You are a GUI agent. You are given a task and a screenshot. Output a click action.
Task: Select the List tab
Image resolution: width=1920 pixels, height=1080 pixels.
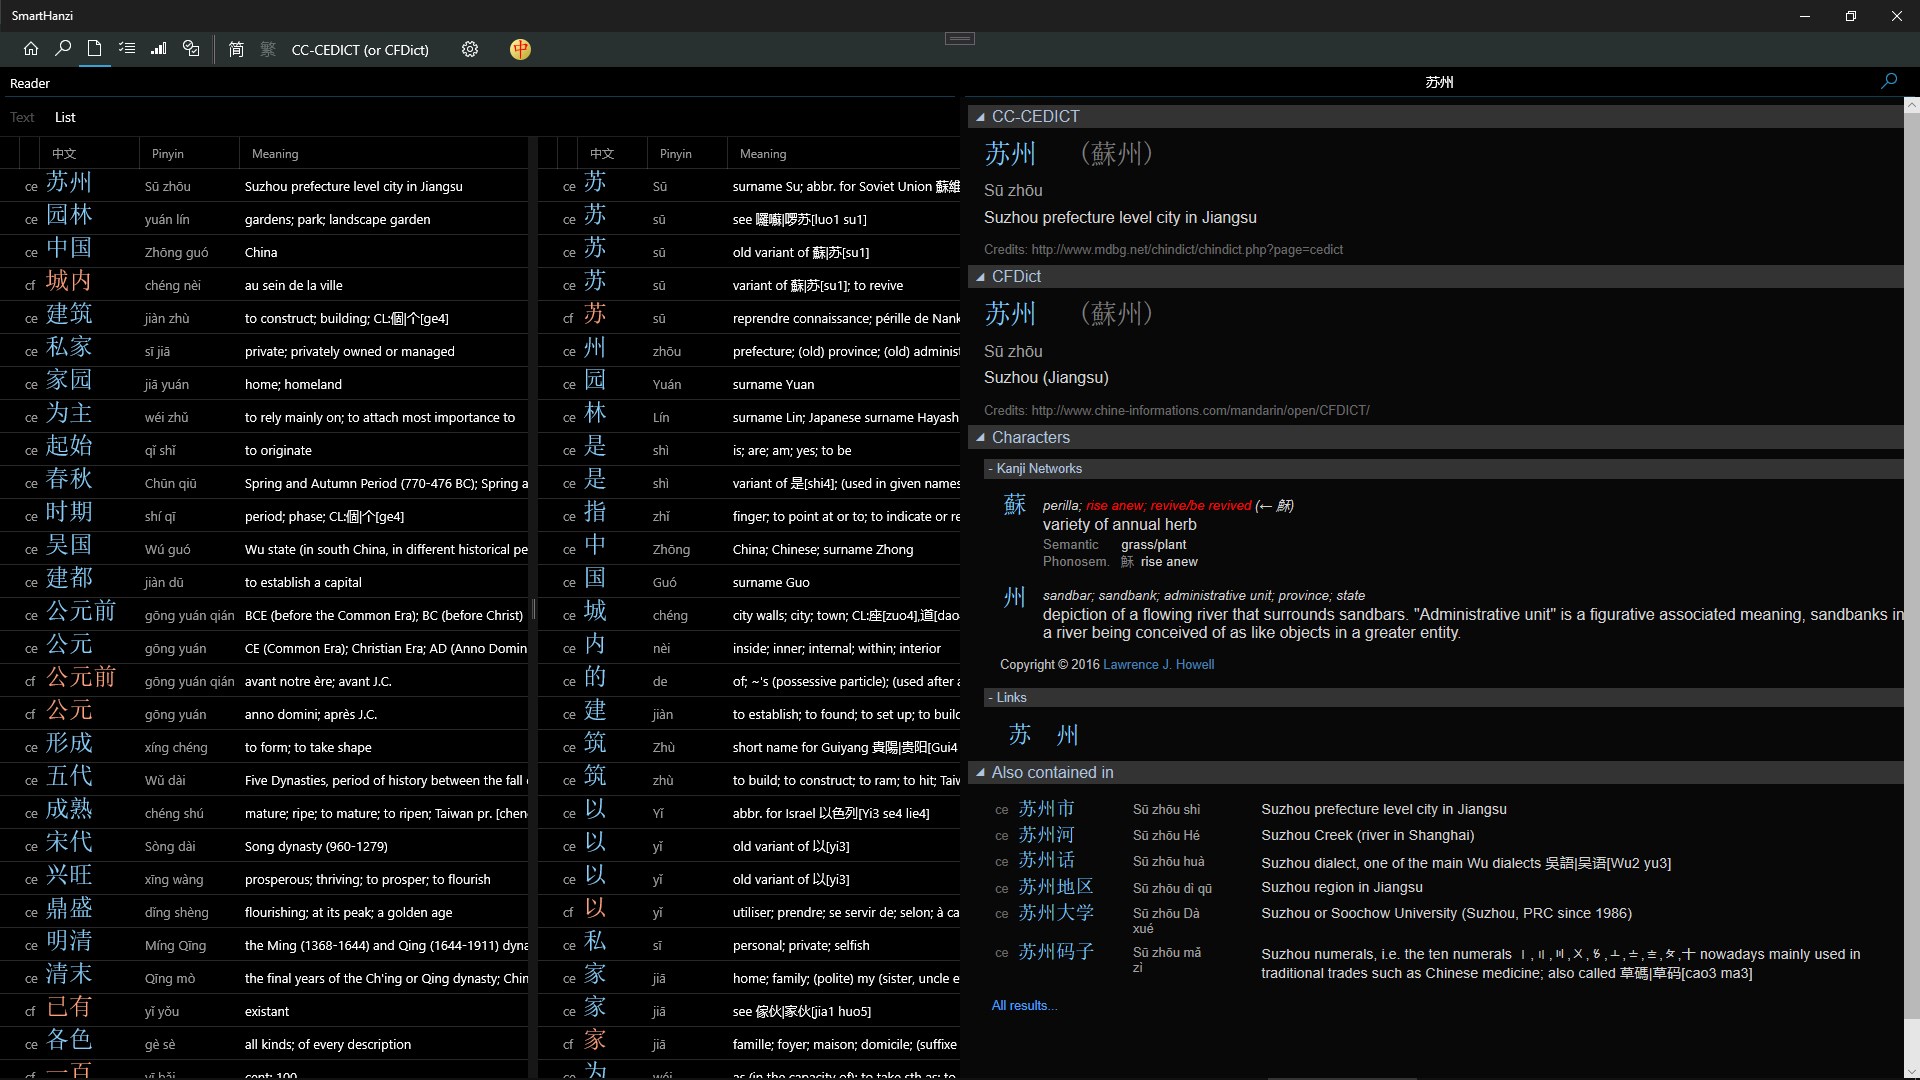(x=65, y=117)
